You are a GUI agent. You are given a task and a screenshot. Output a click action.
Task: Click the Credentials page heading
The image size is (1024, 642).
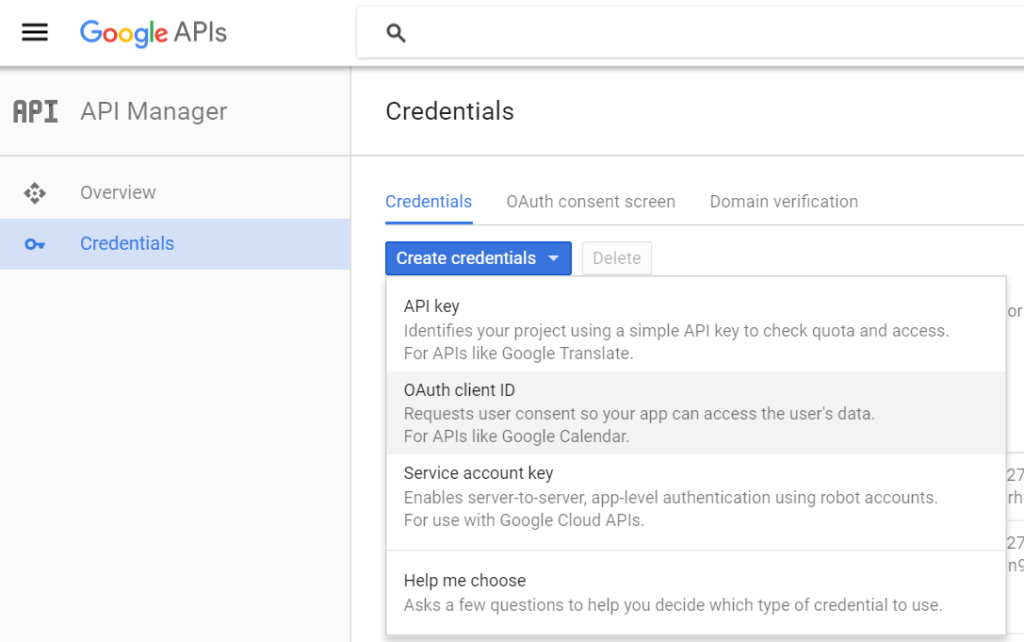tap(449, 111)
